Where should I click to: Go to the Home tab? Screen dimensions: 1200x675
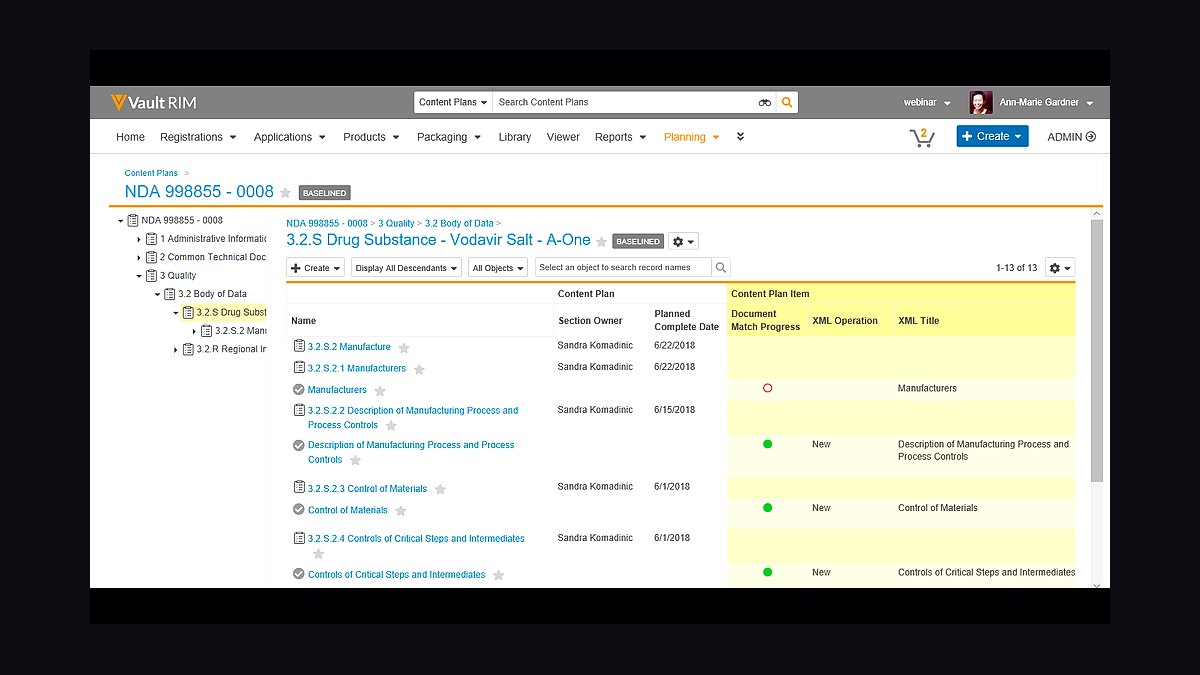[130, 137]
